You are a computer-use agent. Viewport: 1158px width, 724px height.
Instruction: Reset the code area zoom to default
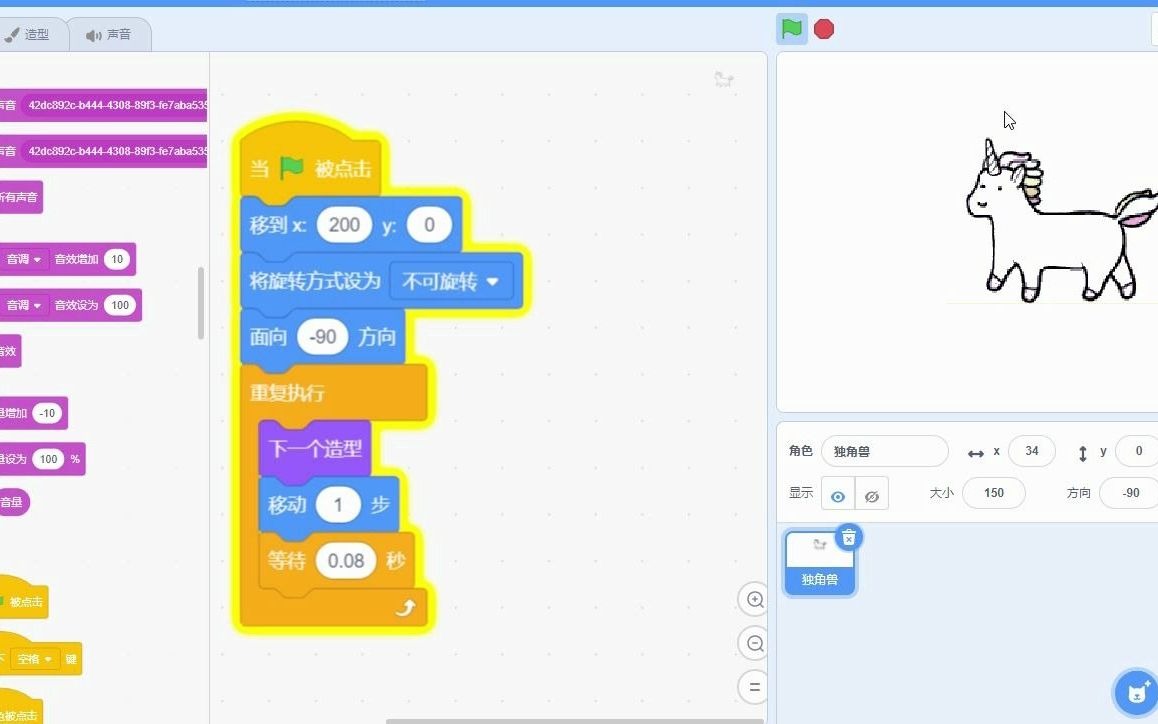(x=754, y=687)
